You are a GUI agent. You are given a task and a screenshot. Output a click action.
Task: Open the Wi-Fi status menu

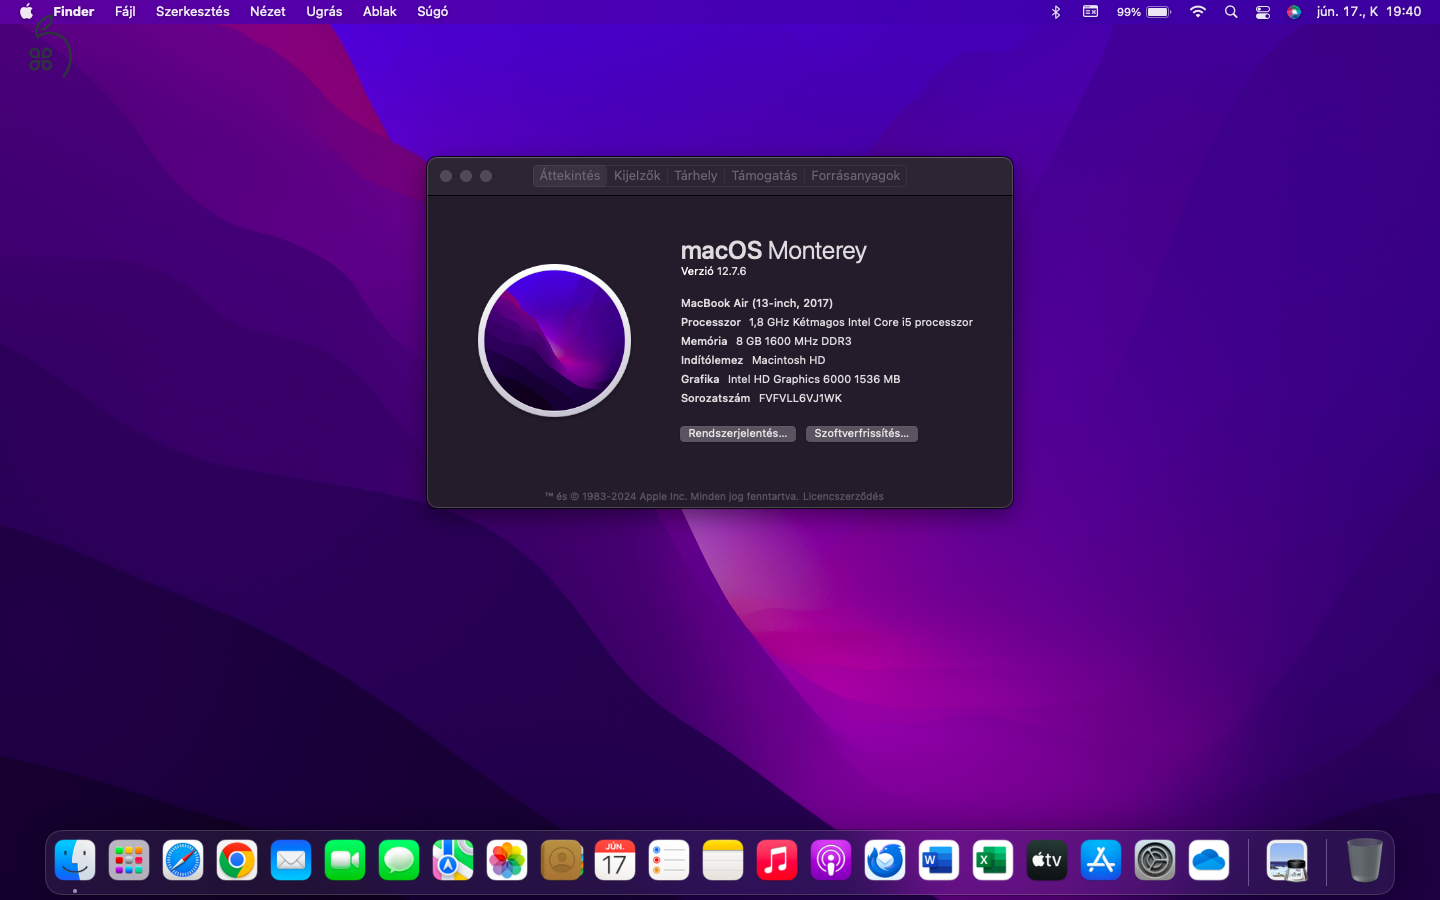pos(1198,12)
